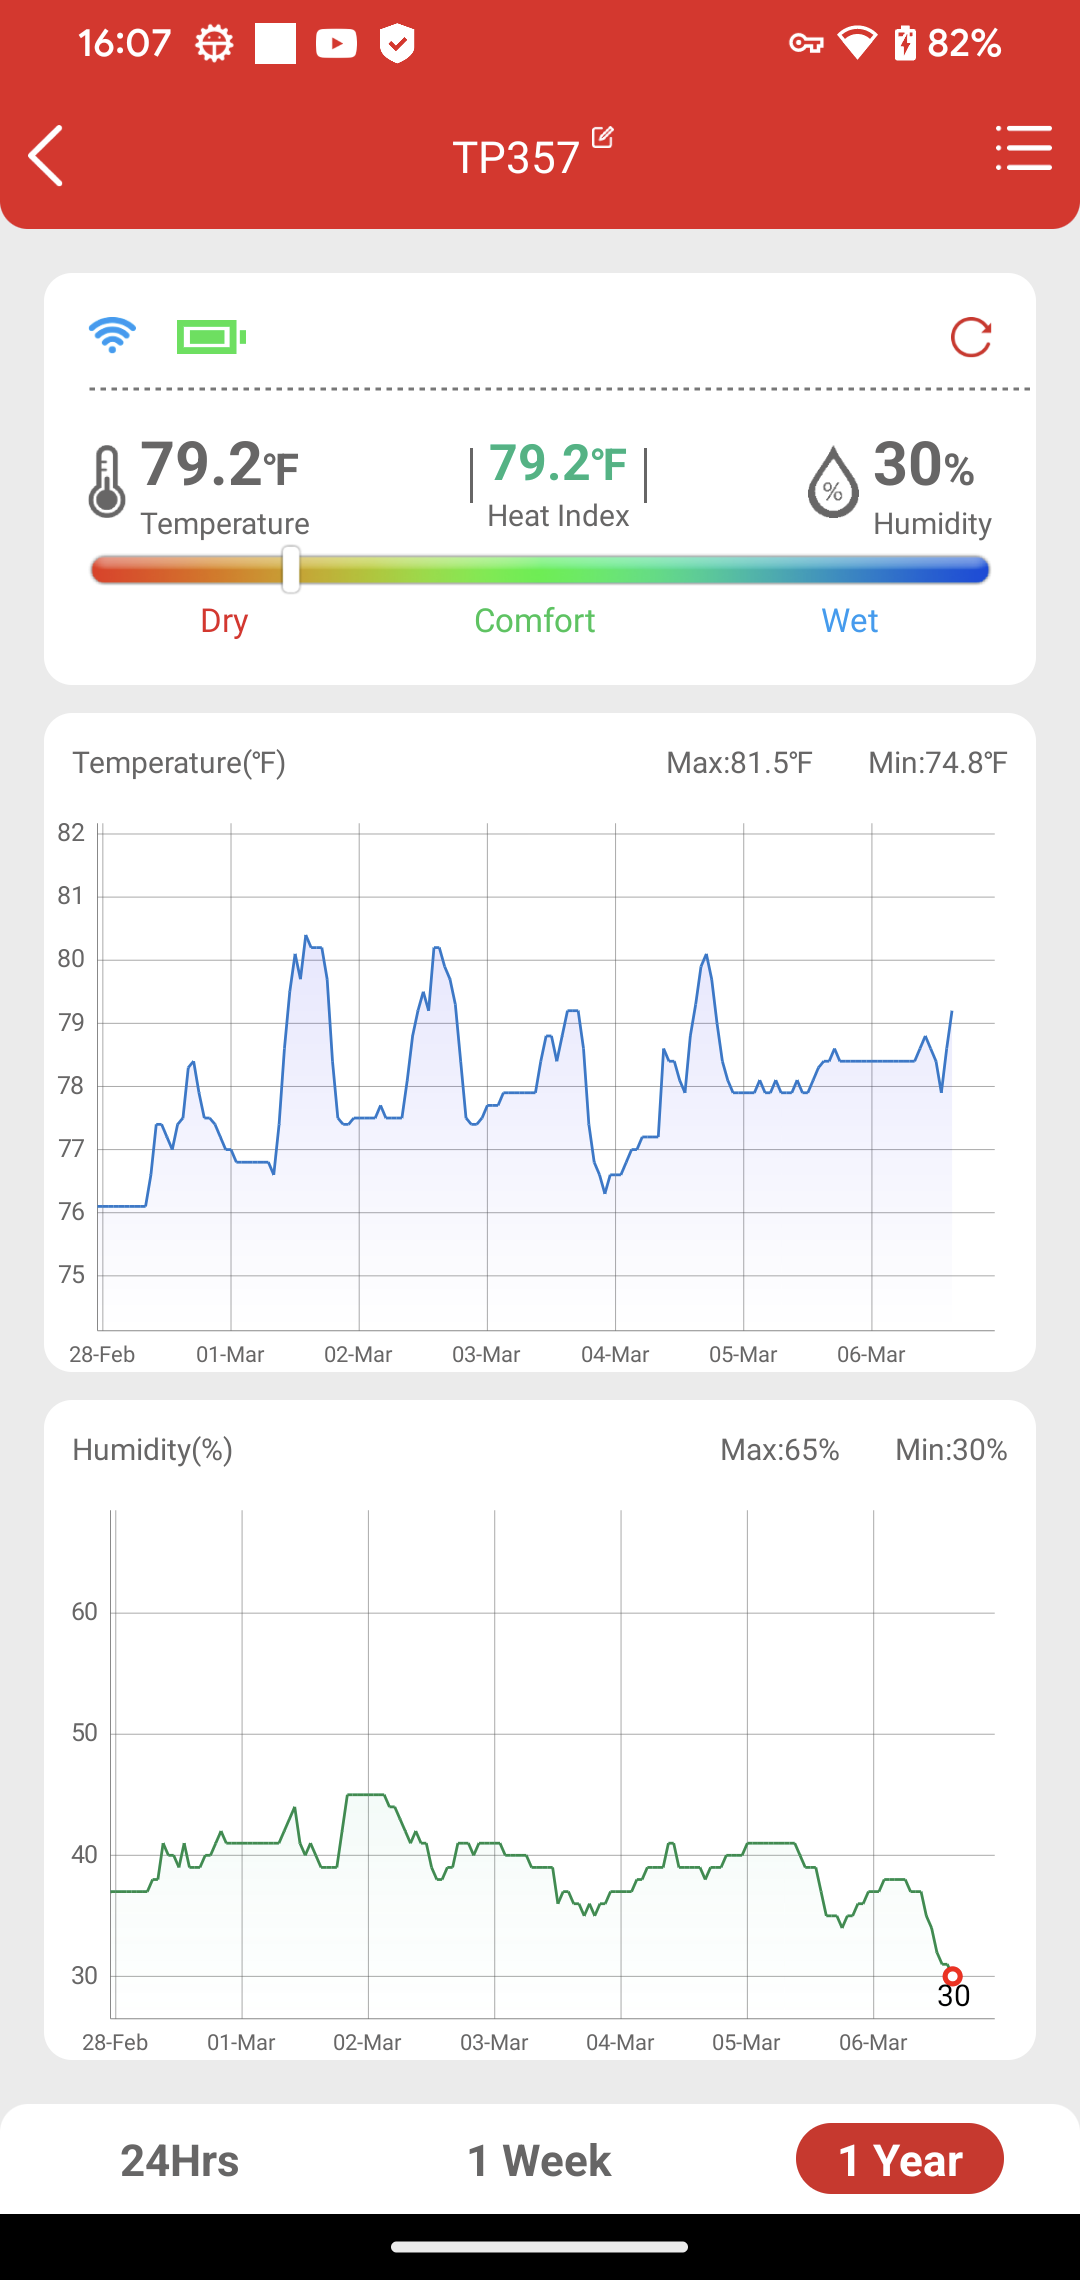1080x2280 pixels.
Task: Open the hamburger list menu
Action: [x=1024, y=148]
